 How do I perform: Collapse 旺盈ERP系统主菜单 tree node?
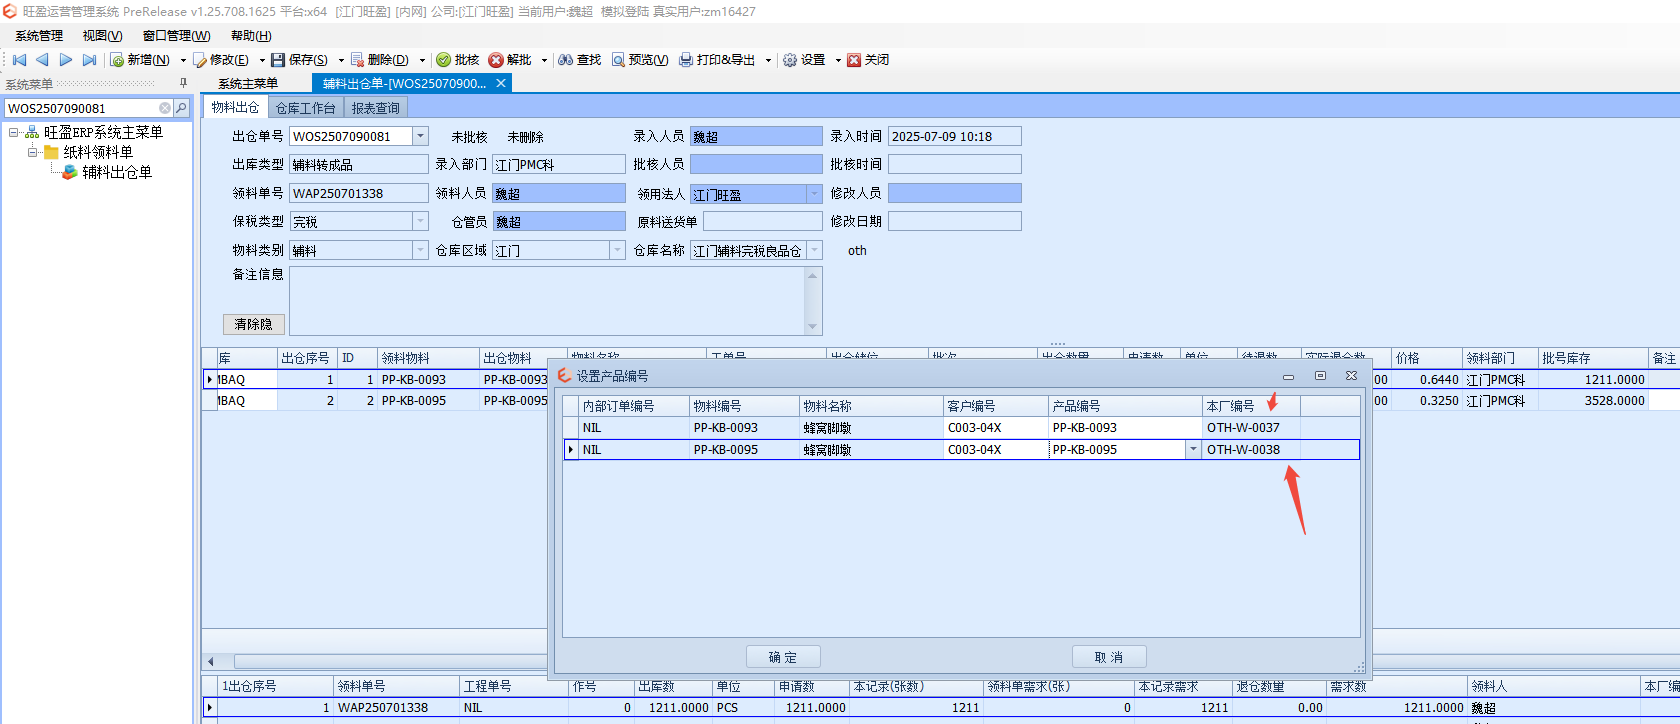click(14, 132)
